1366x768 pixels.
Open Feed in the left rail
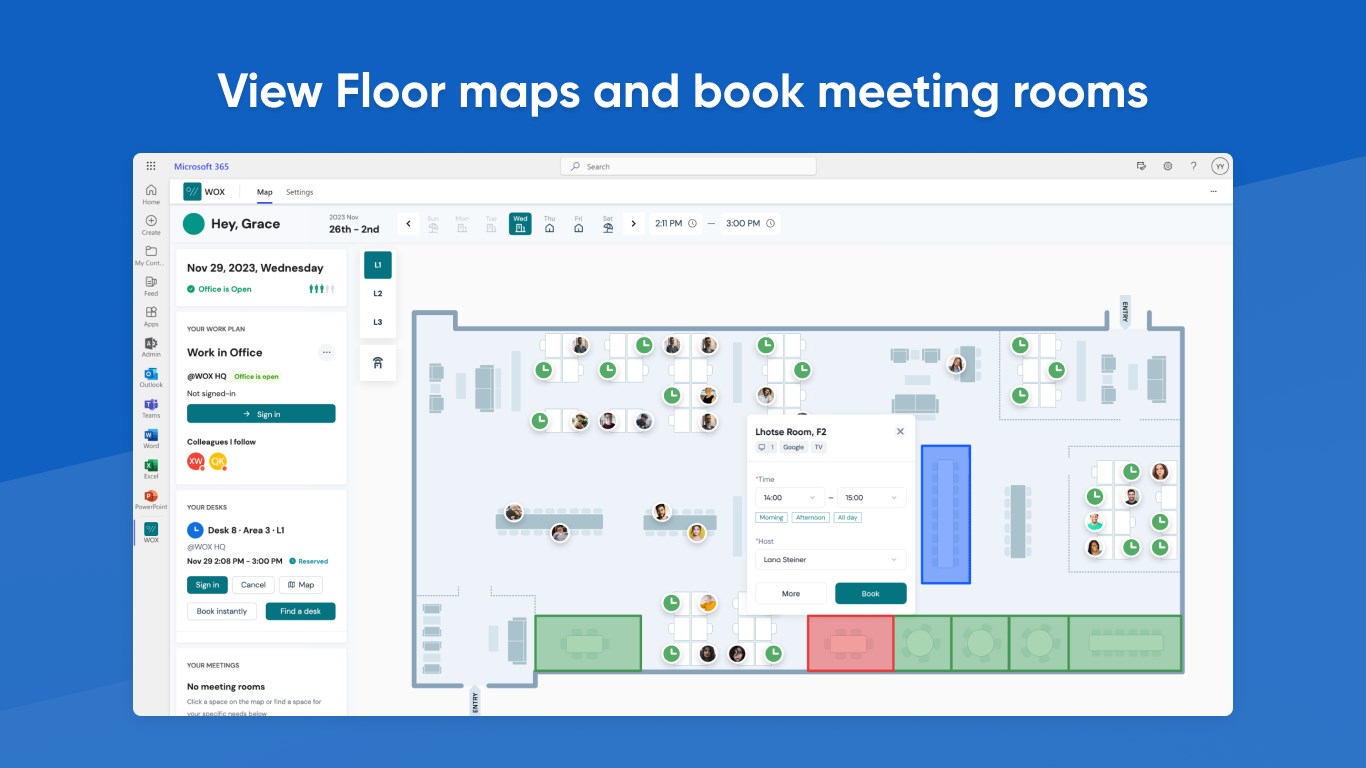pyautogui.click(x=151, y=286)
